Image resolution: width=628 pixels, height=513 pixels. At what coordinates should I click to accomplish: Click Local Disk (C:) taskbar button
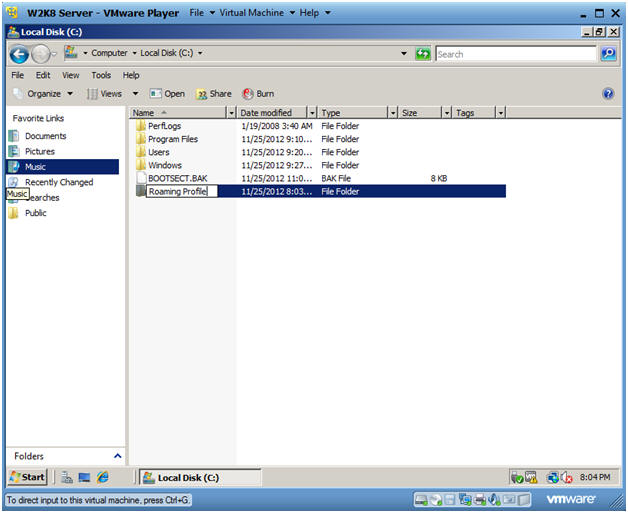[x=200, y=477]
